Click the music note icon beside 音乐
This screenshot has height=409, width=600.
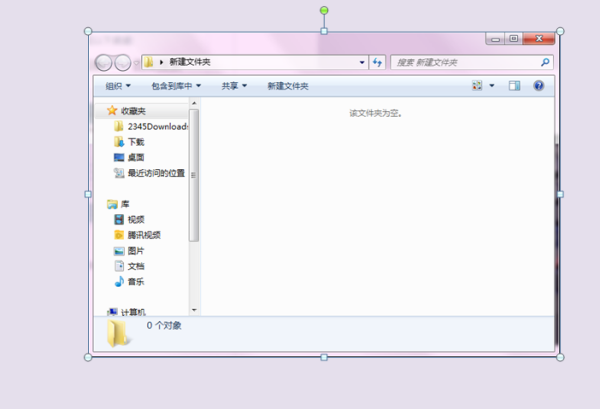coord(119,282)
